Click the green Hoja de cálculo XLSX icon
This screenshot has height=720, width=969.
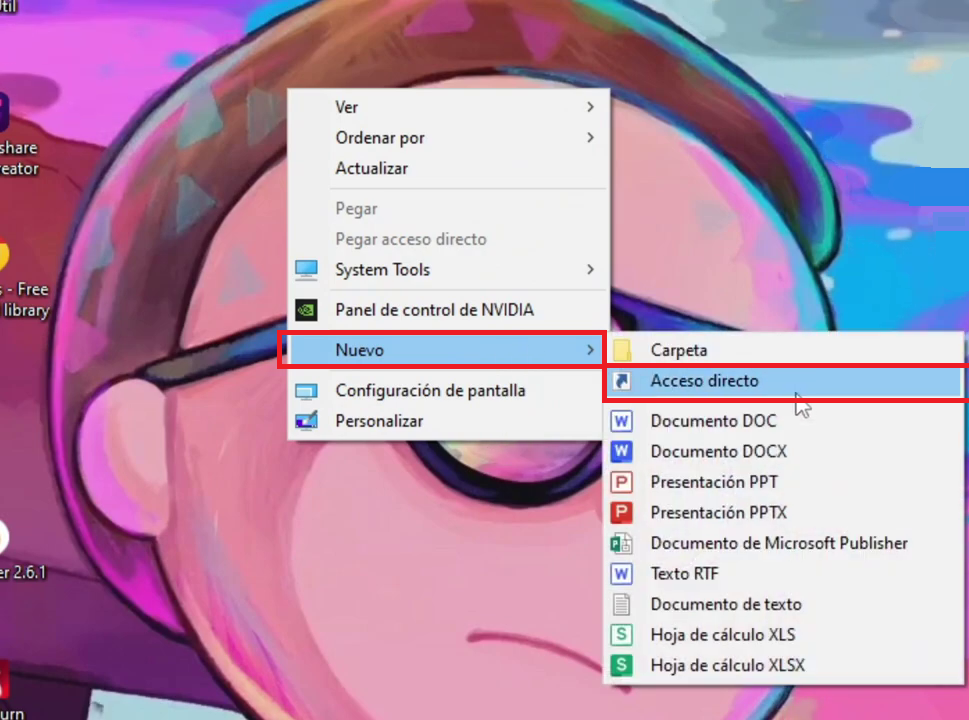[622, 665]
